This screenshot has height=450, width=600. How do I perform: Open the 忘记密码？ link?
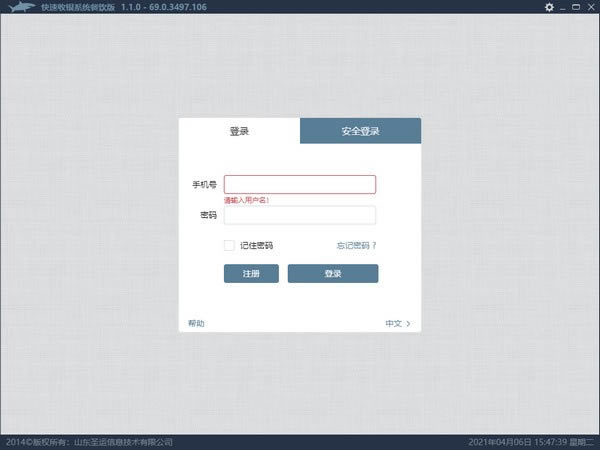coord(356,245)
